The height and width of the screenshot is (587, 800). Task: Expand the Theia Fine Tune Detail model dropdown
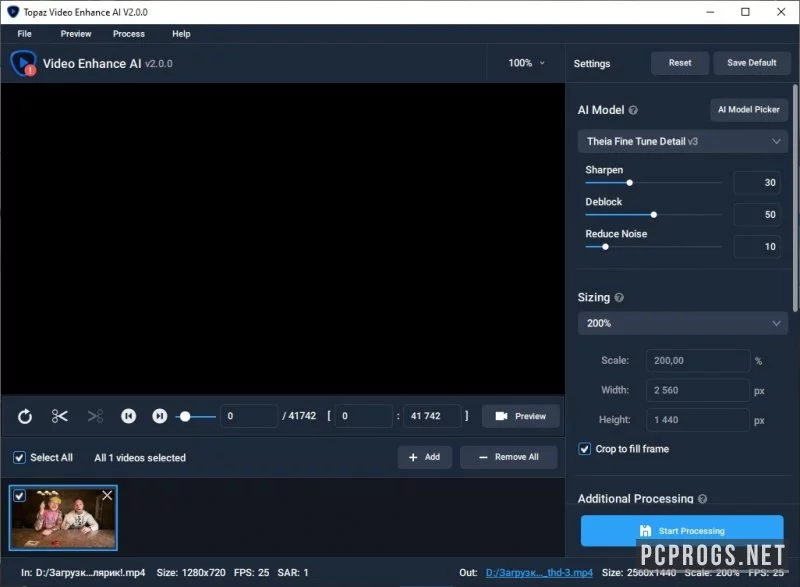pos(683,141)
